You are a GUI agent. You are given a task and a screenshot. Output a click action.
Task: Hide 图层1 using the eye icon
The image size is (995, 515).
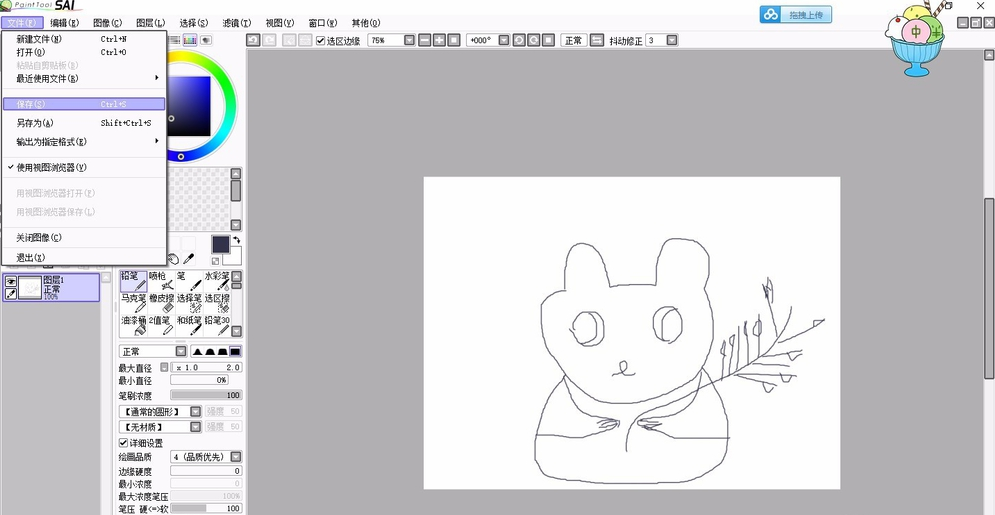click(x=11, y=282)
